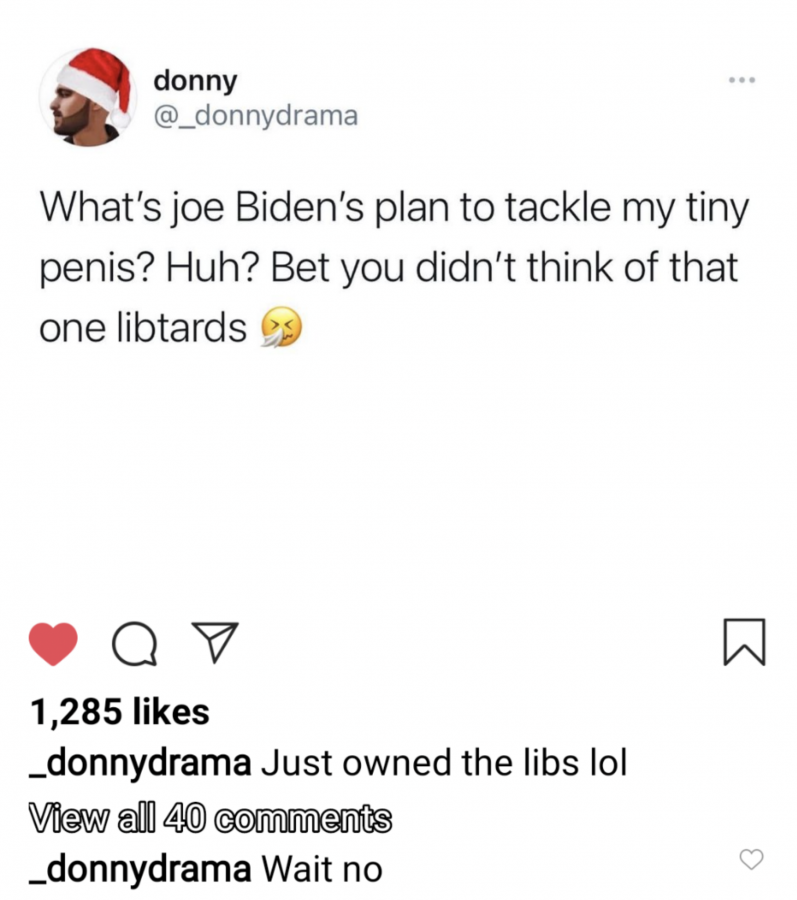797x900 pixels.
Task: Click the word "libtards" in the tweet
Action: (182, 328)
